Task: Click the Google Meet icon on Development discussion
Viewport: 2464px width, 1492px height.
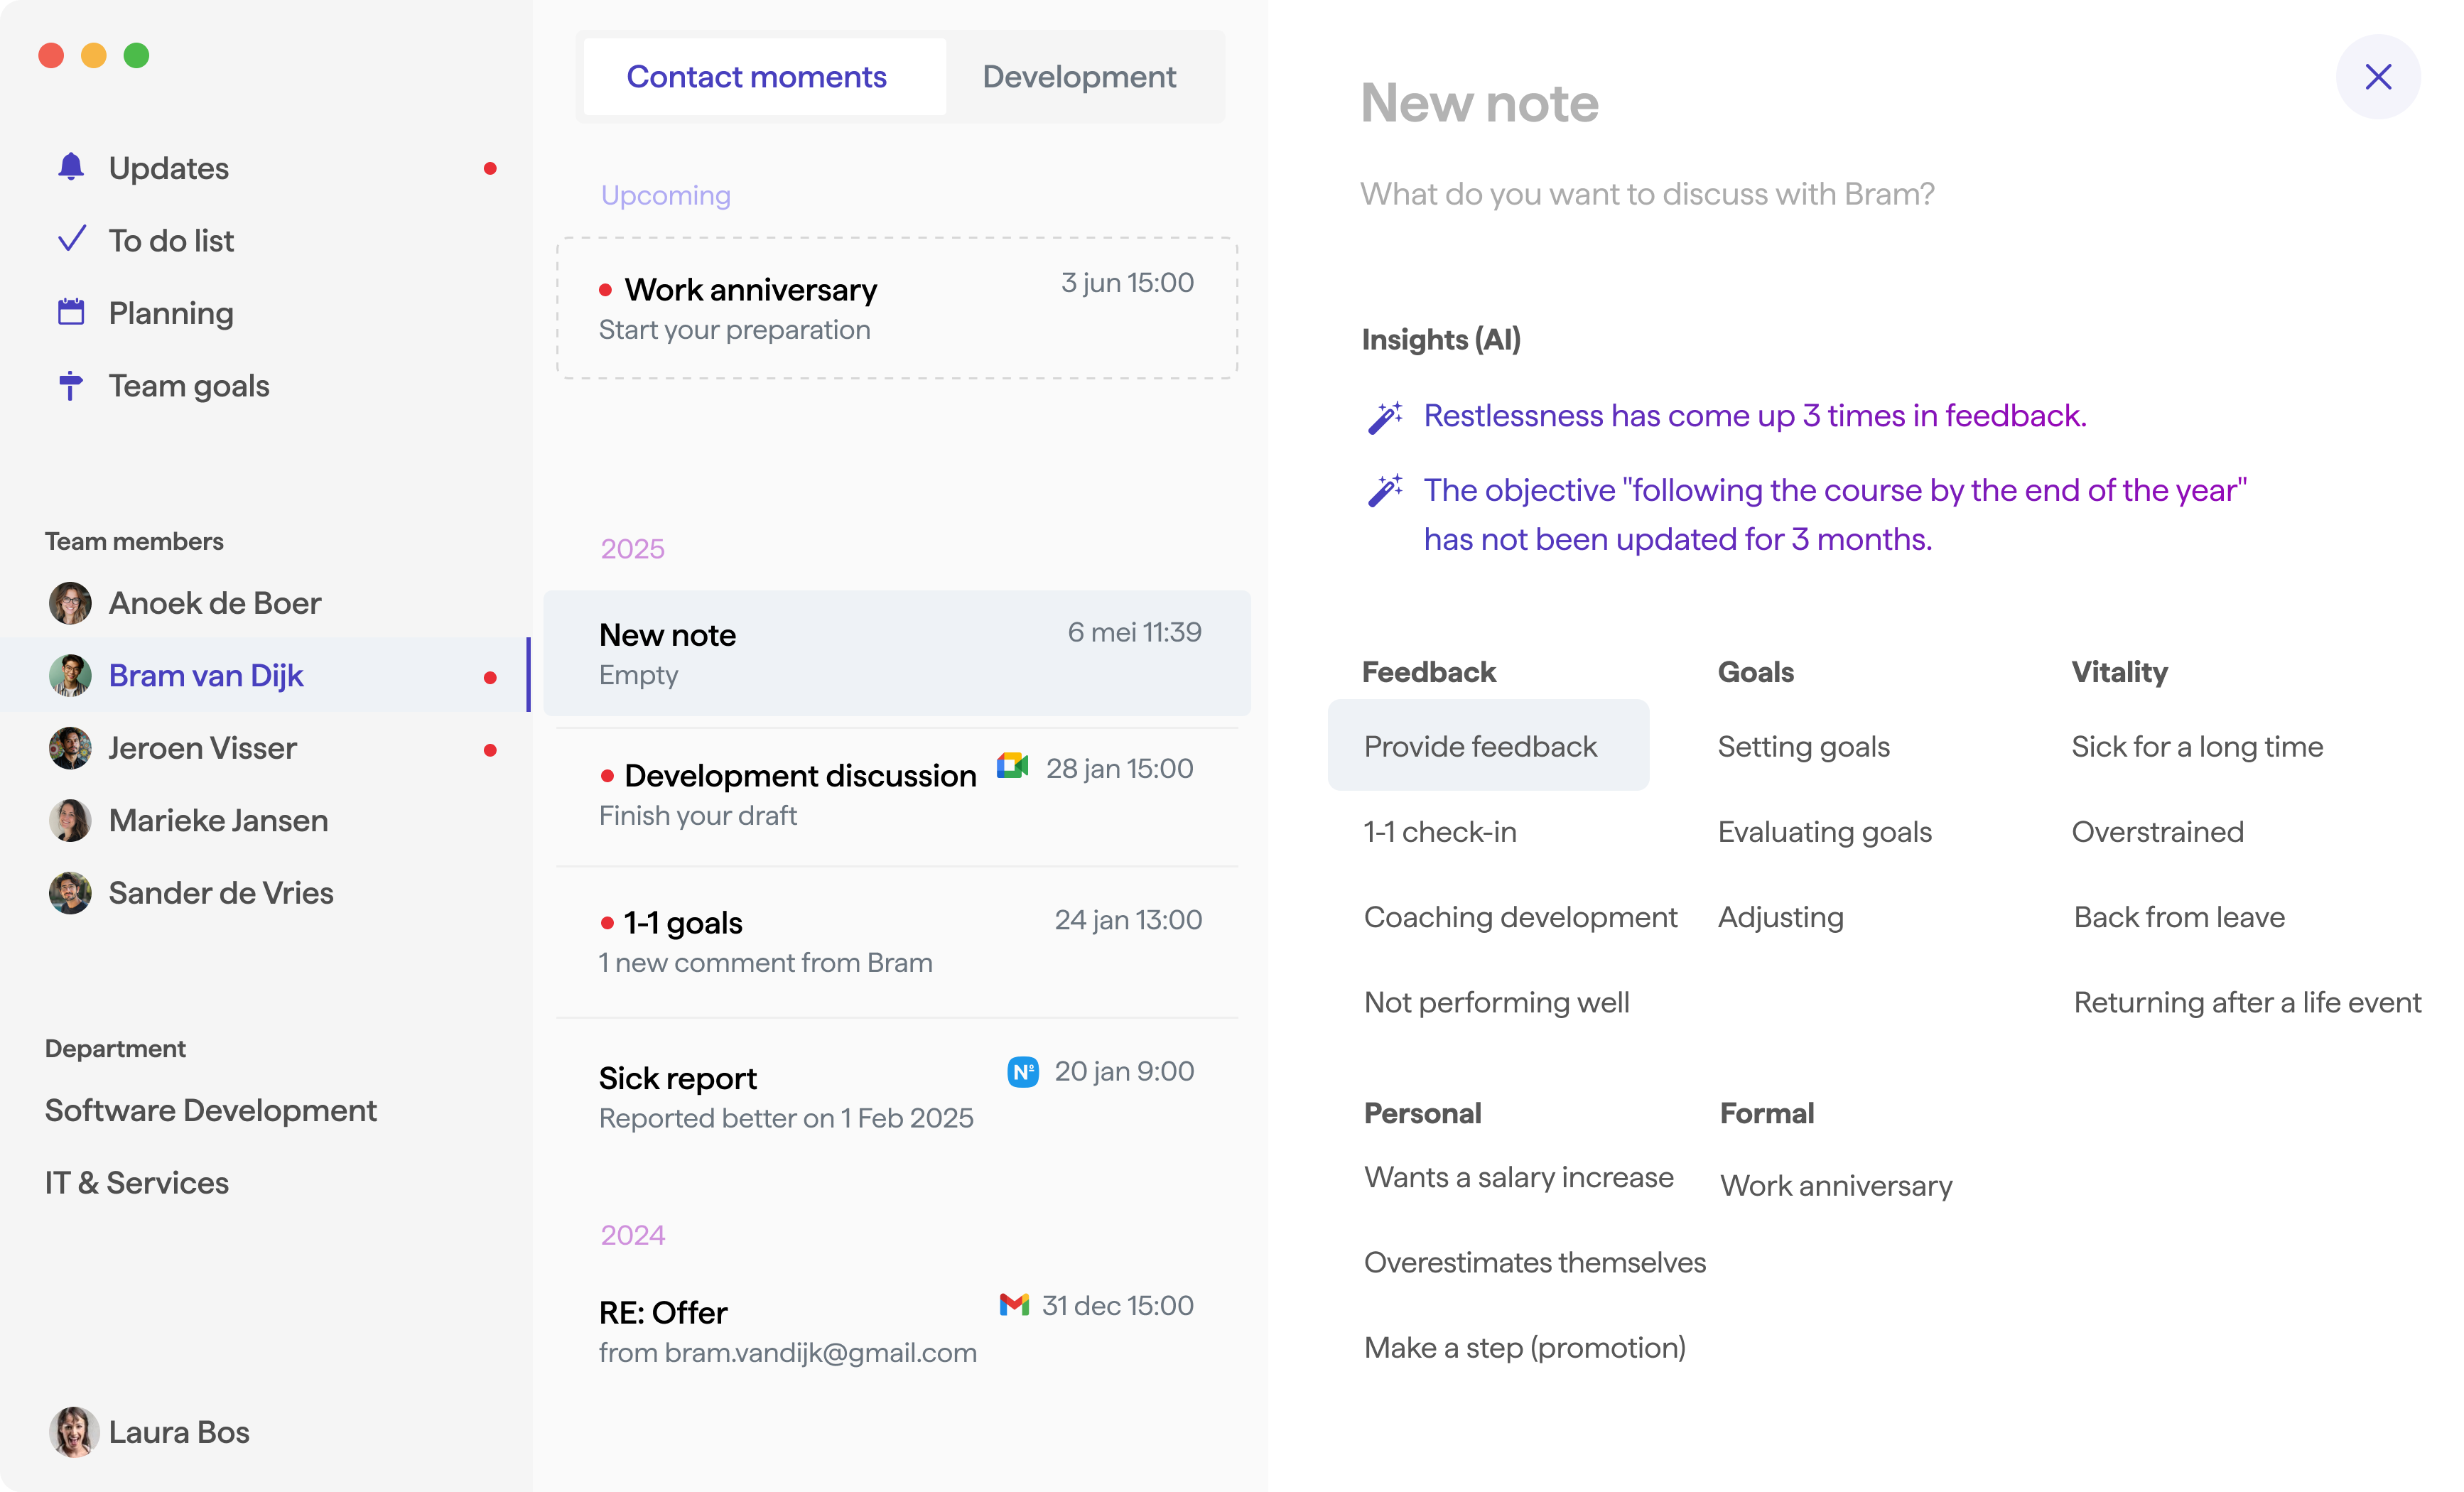Action: click(x=1012, y=767)
